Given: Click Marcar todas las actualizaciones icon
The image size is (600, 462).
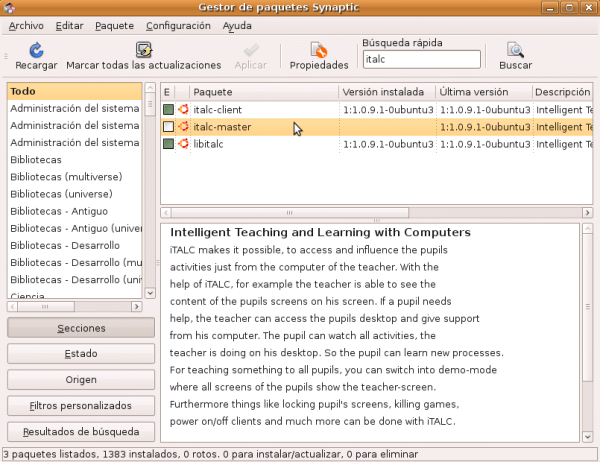Looking at the screenshot, I should [x=143, y=49].
